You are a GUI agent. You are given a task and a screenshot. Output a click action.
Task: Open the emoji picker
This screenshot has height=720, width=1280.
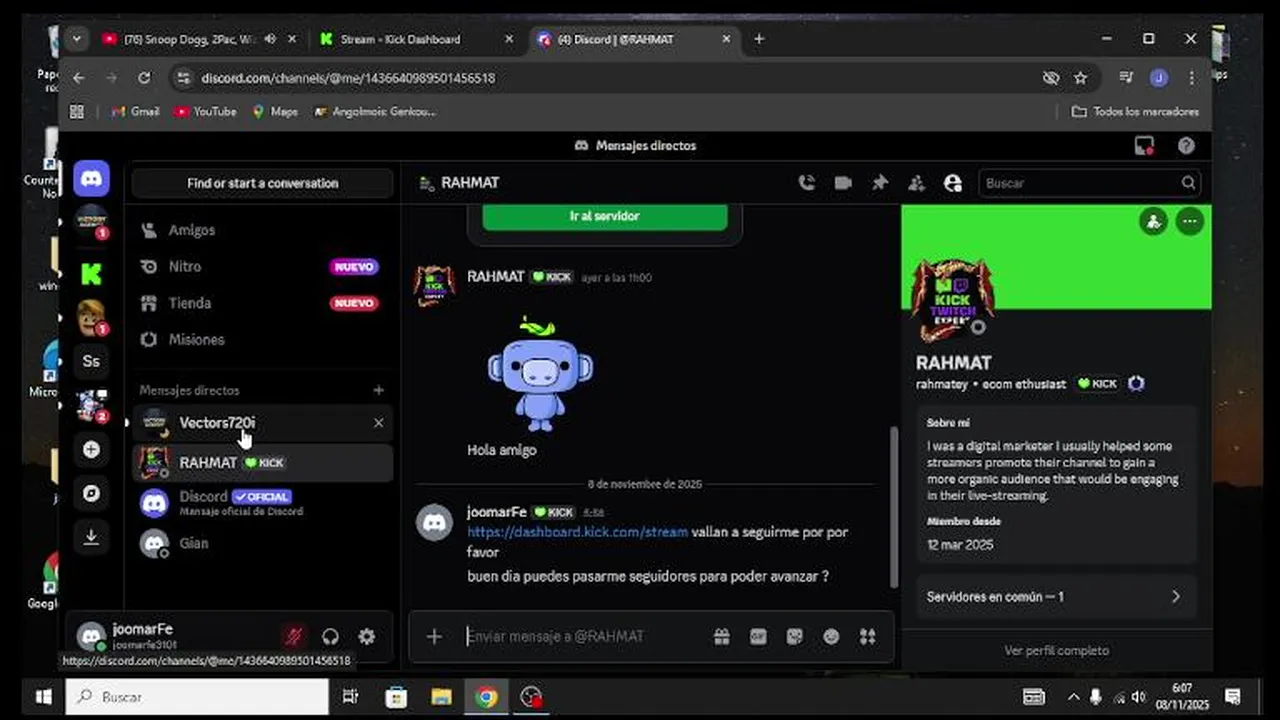point(831,637)
